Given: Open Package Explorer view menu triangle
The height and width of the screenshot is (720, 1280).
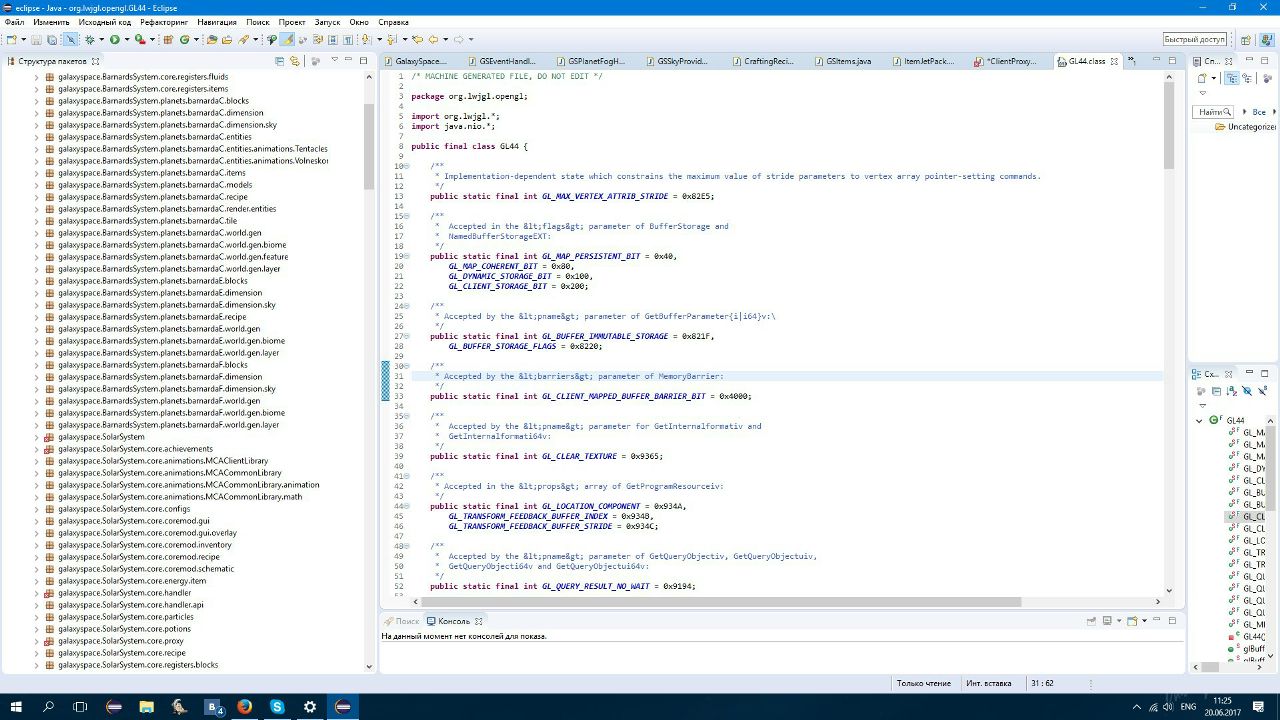Looking at the screenshot, I should 335,60.
